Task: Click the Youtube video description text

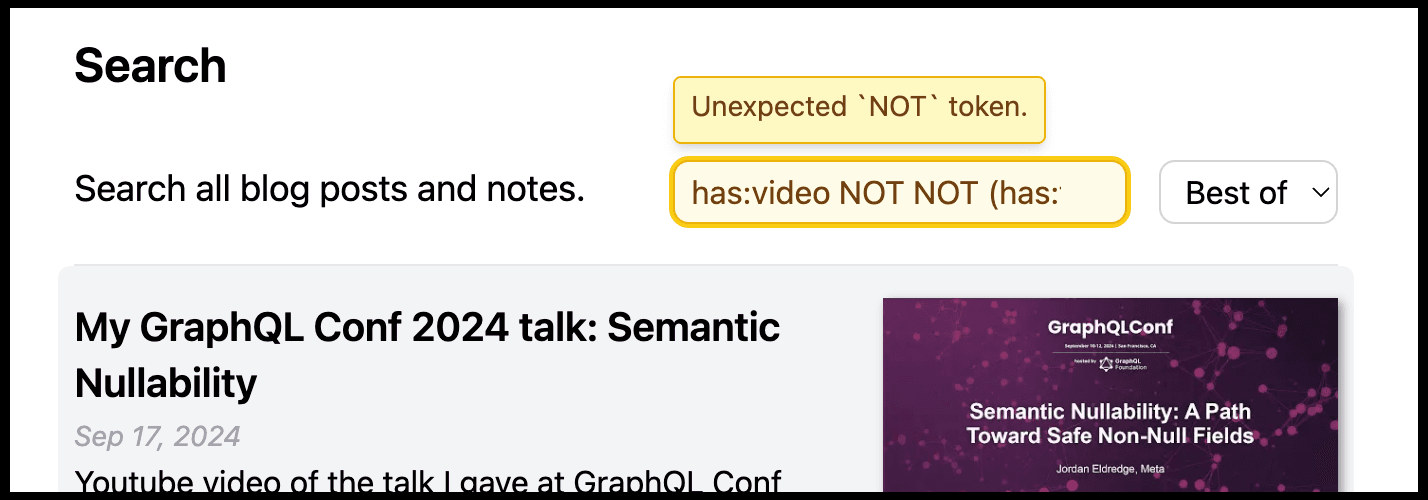Action: [x=427, y=482]
